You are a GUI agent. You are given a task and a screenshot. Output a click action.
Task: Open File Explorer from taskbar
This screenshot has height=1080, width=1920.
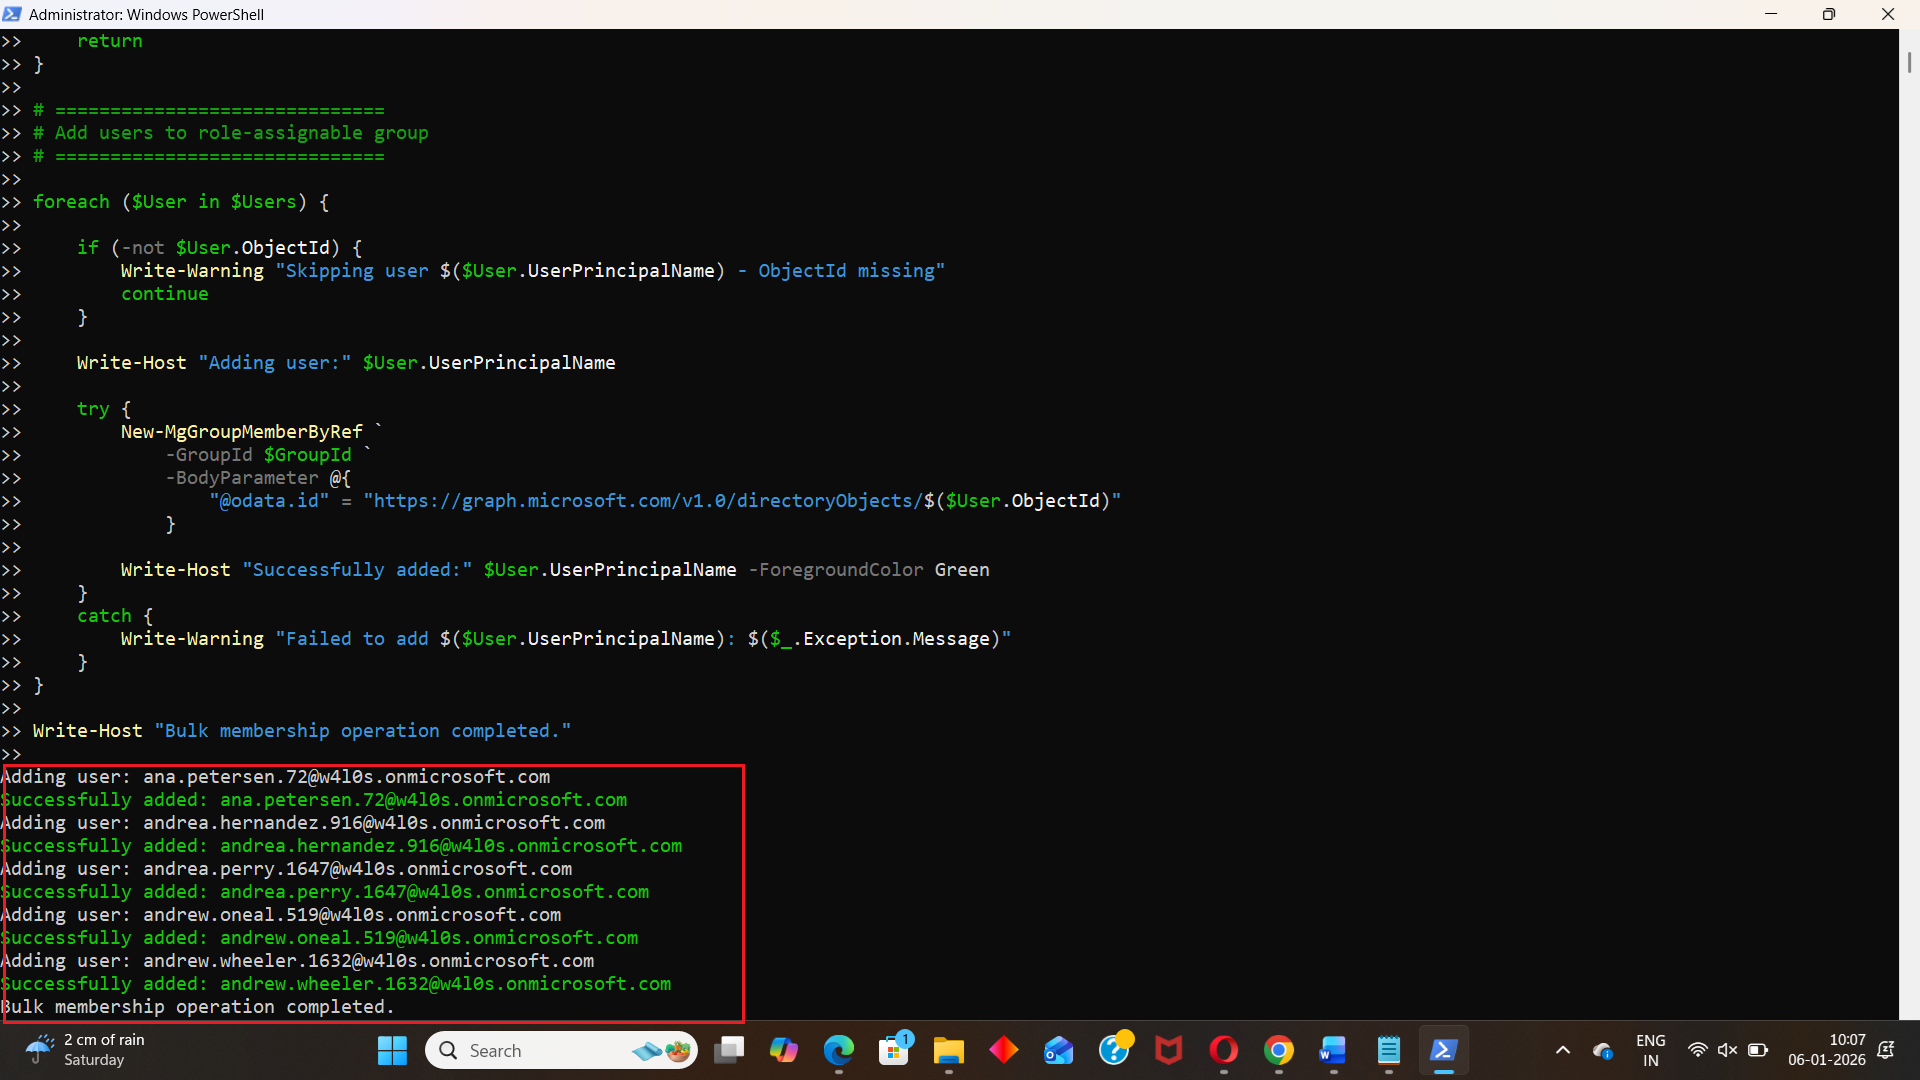coord(948,1050)
